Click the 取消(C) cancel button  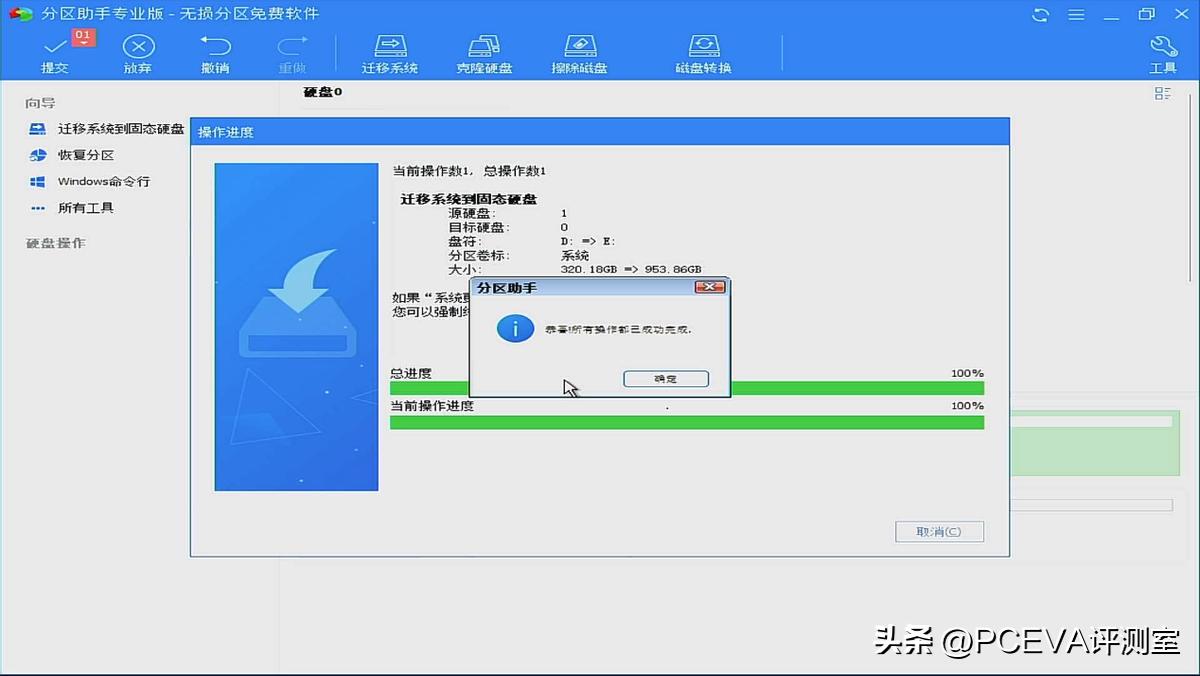(x=939, y=531)
